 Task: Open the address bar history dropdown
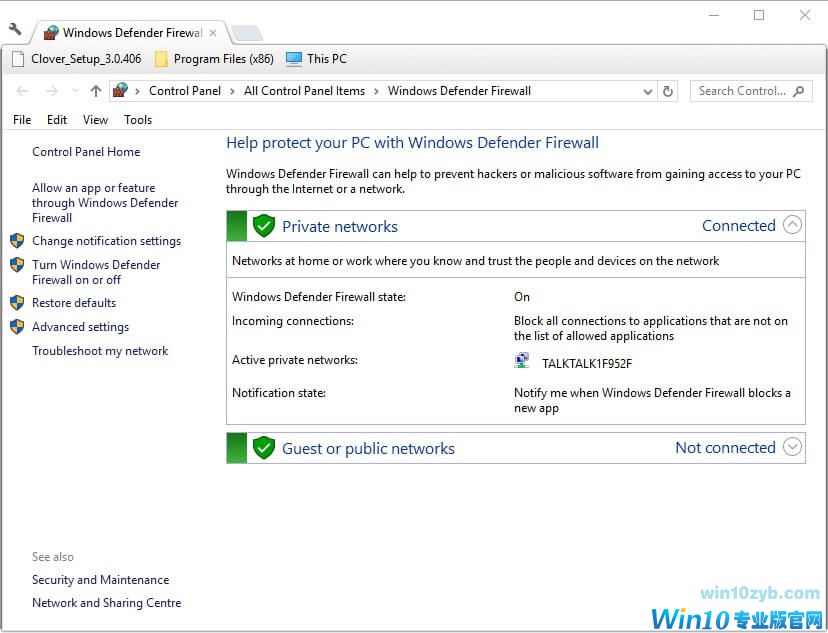(x=648, y=91)
